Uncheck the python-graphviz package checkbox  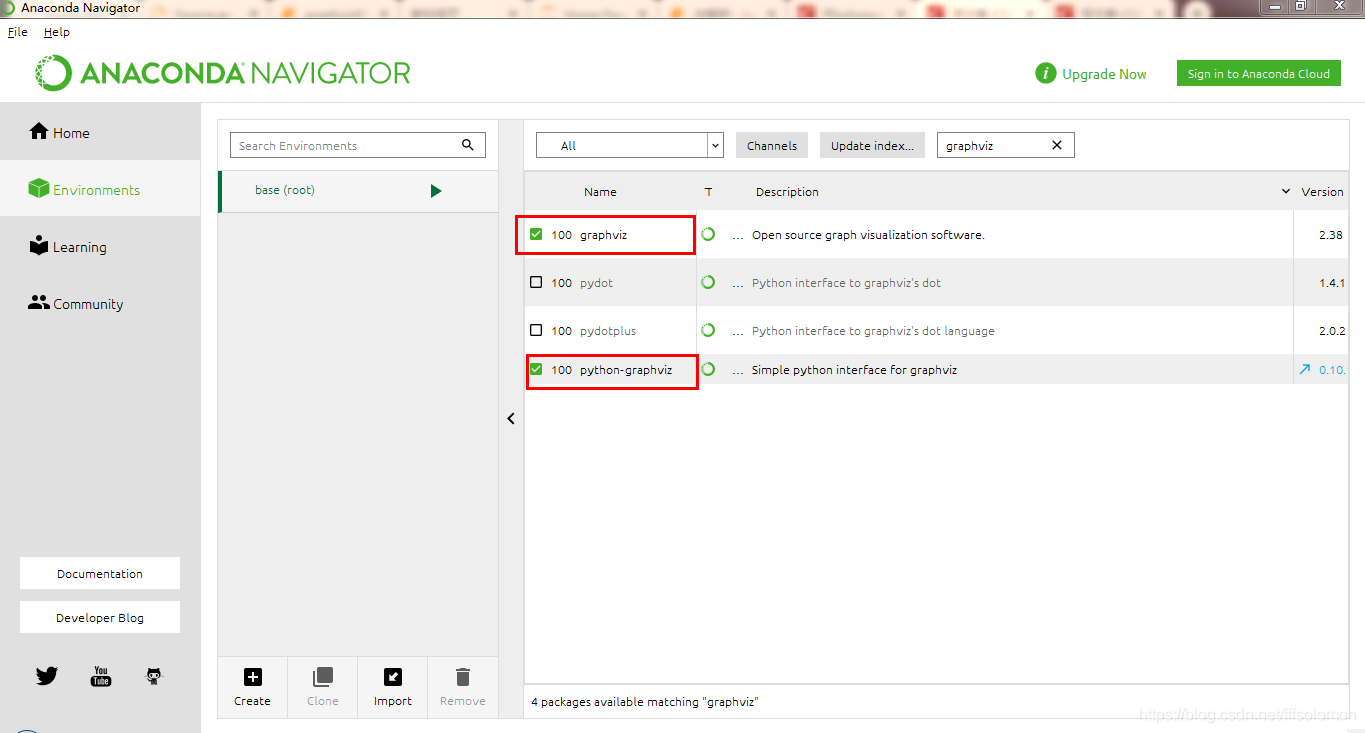(x=536, y=369)
